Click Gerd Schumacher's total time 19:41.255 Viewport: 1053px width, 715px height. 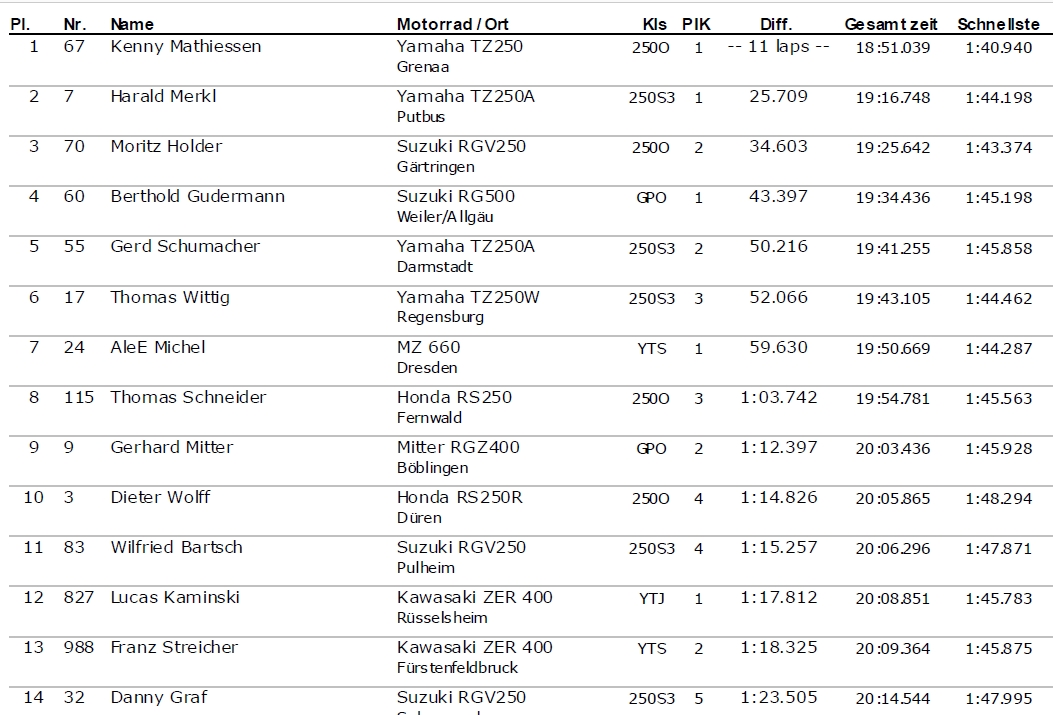click(892, 248)
